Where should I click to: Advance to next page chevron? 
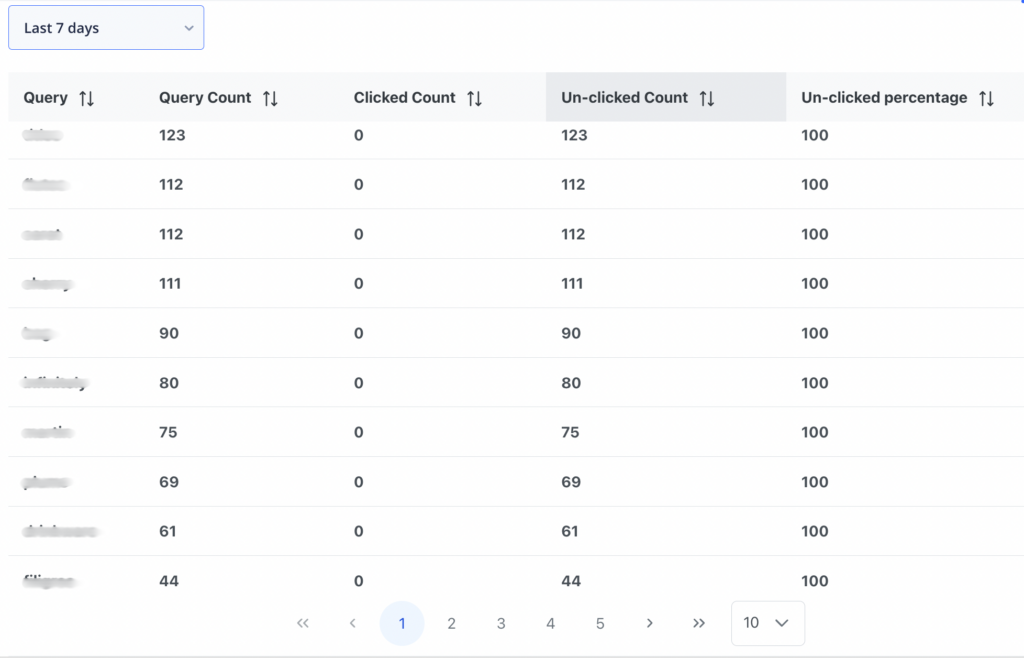649,623
